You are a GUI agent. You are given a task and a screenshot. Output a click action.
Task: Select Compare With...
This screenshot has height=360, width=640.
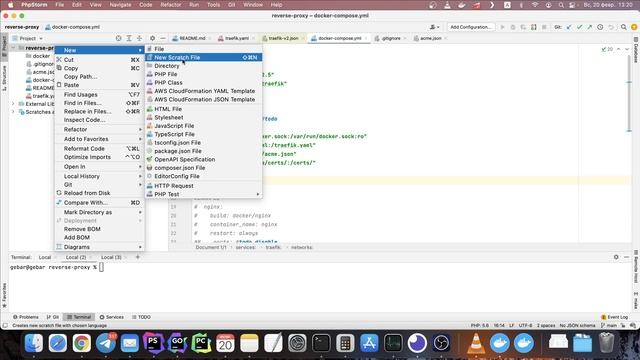pyautogui.click(x=100, y=202)
